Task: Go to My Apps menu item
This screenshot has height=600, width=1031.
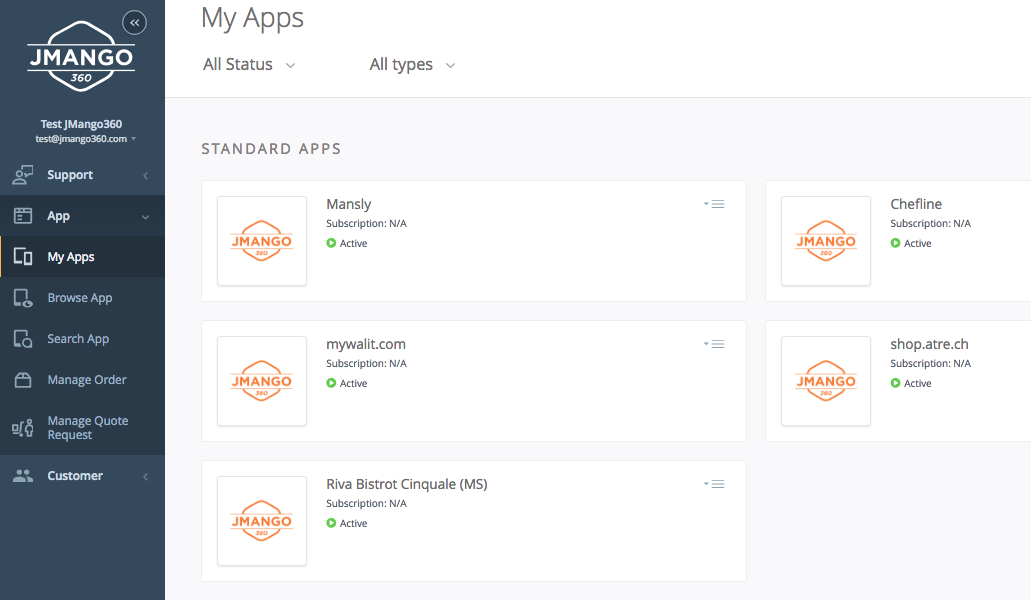Action: tap(82, 257)
